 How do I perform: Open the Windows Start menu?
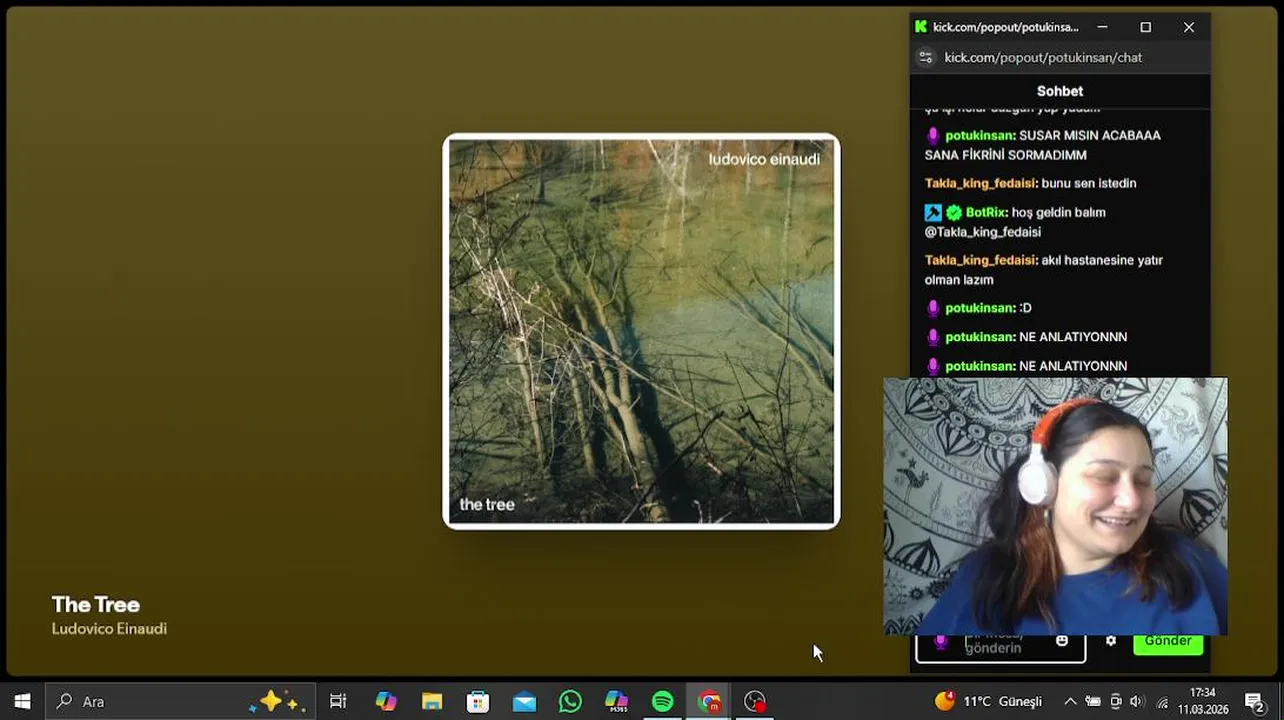click(22, 702)
